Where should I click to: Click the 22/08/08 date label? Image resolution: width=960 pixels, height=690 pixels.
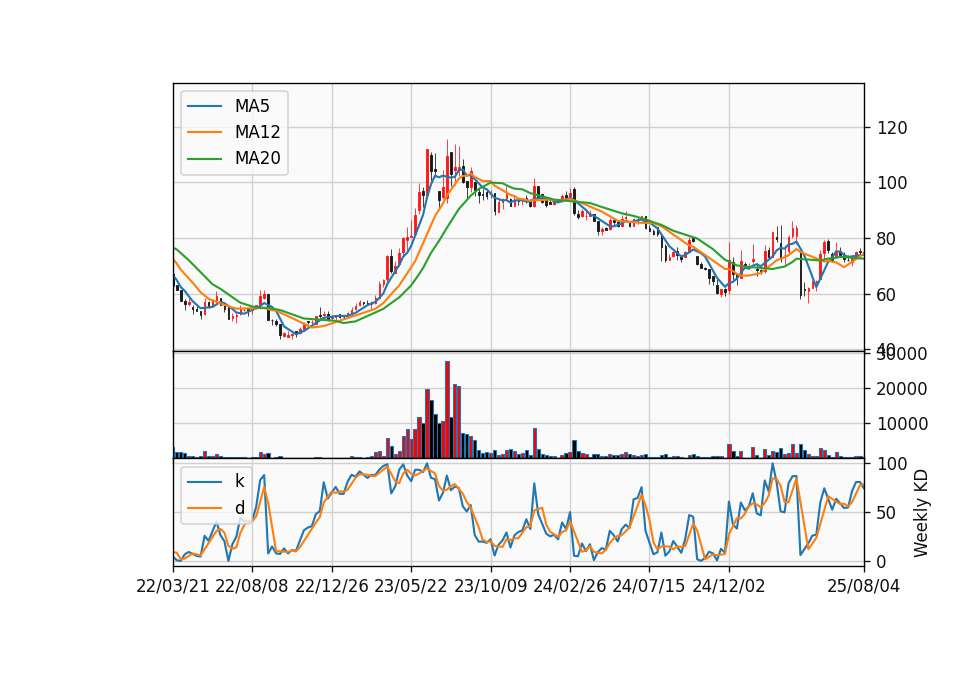click(252, 586)
